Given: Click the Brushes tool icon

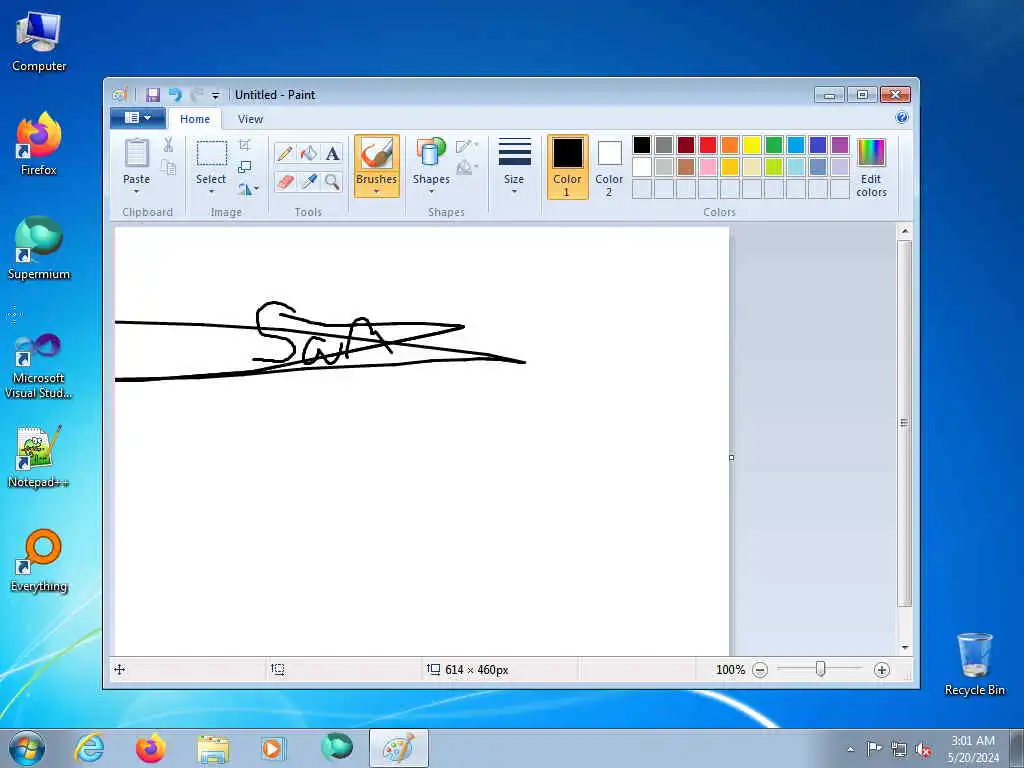Looking at the screenshot, I should (x=377, y=154).
